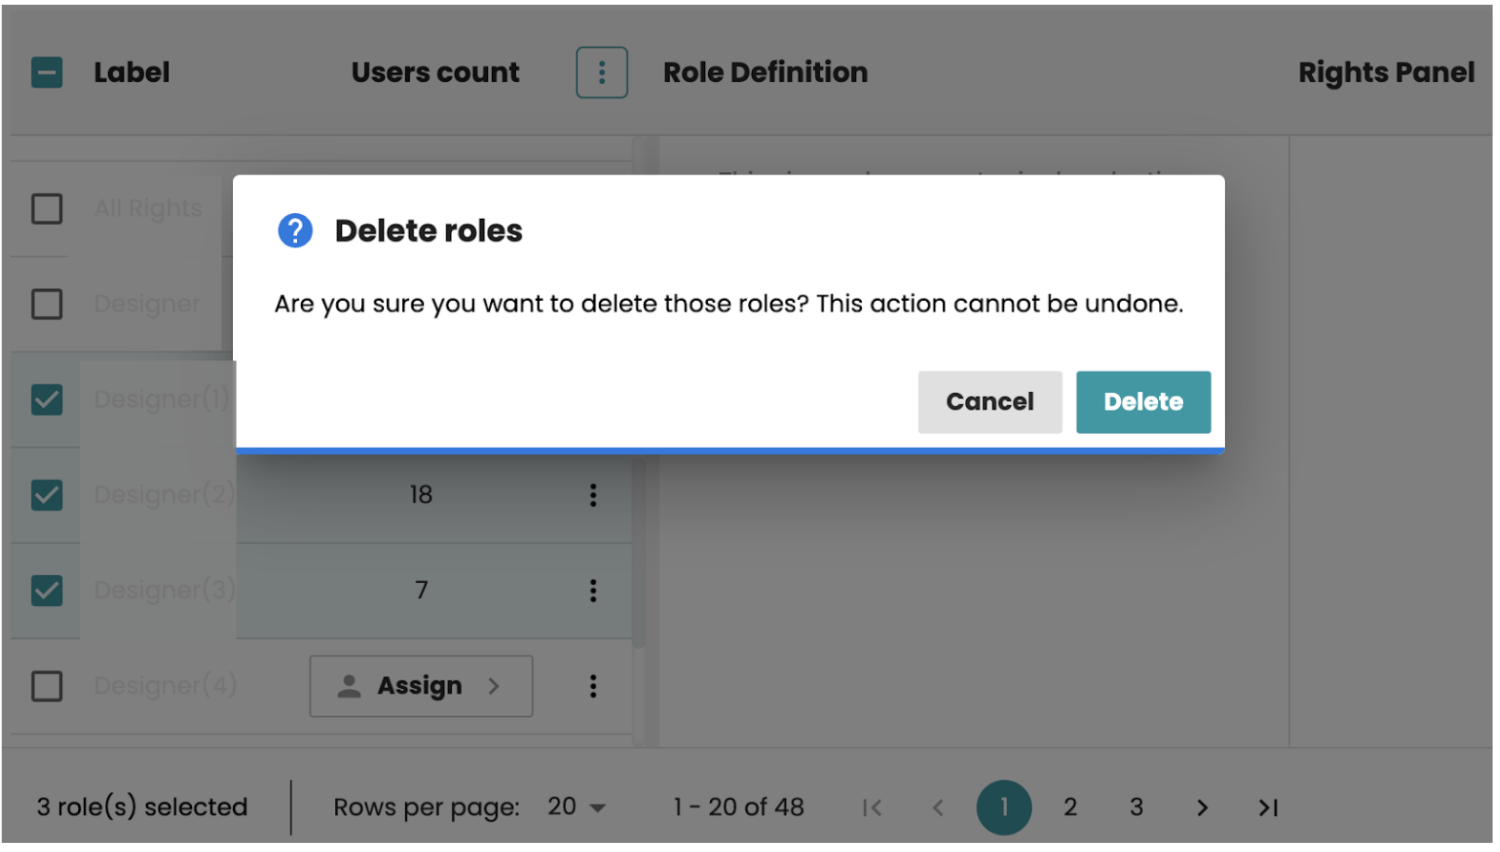Go to the first page icon
The height and width of the screenshot is (852, 1500).
pyautogui.click(x=872, y=808)
